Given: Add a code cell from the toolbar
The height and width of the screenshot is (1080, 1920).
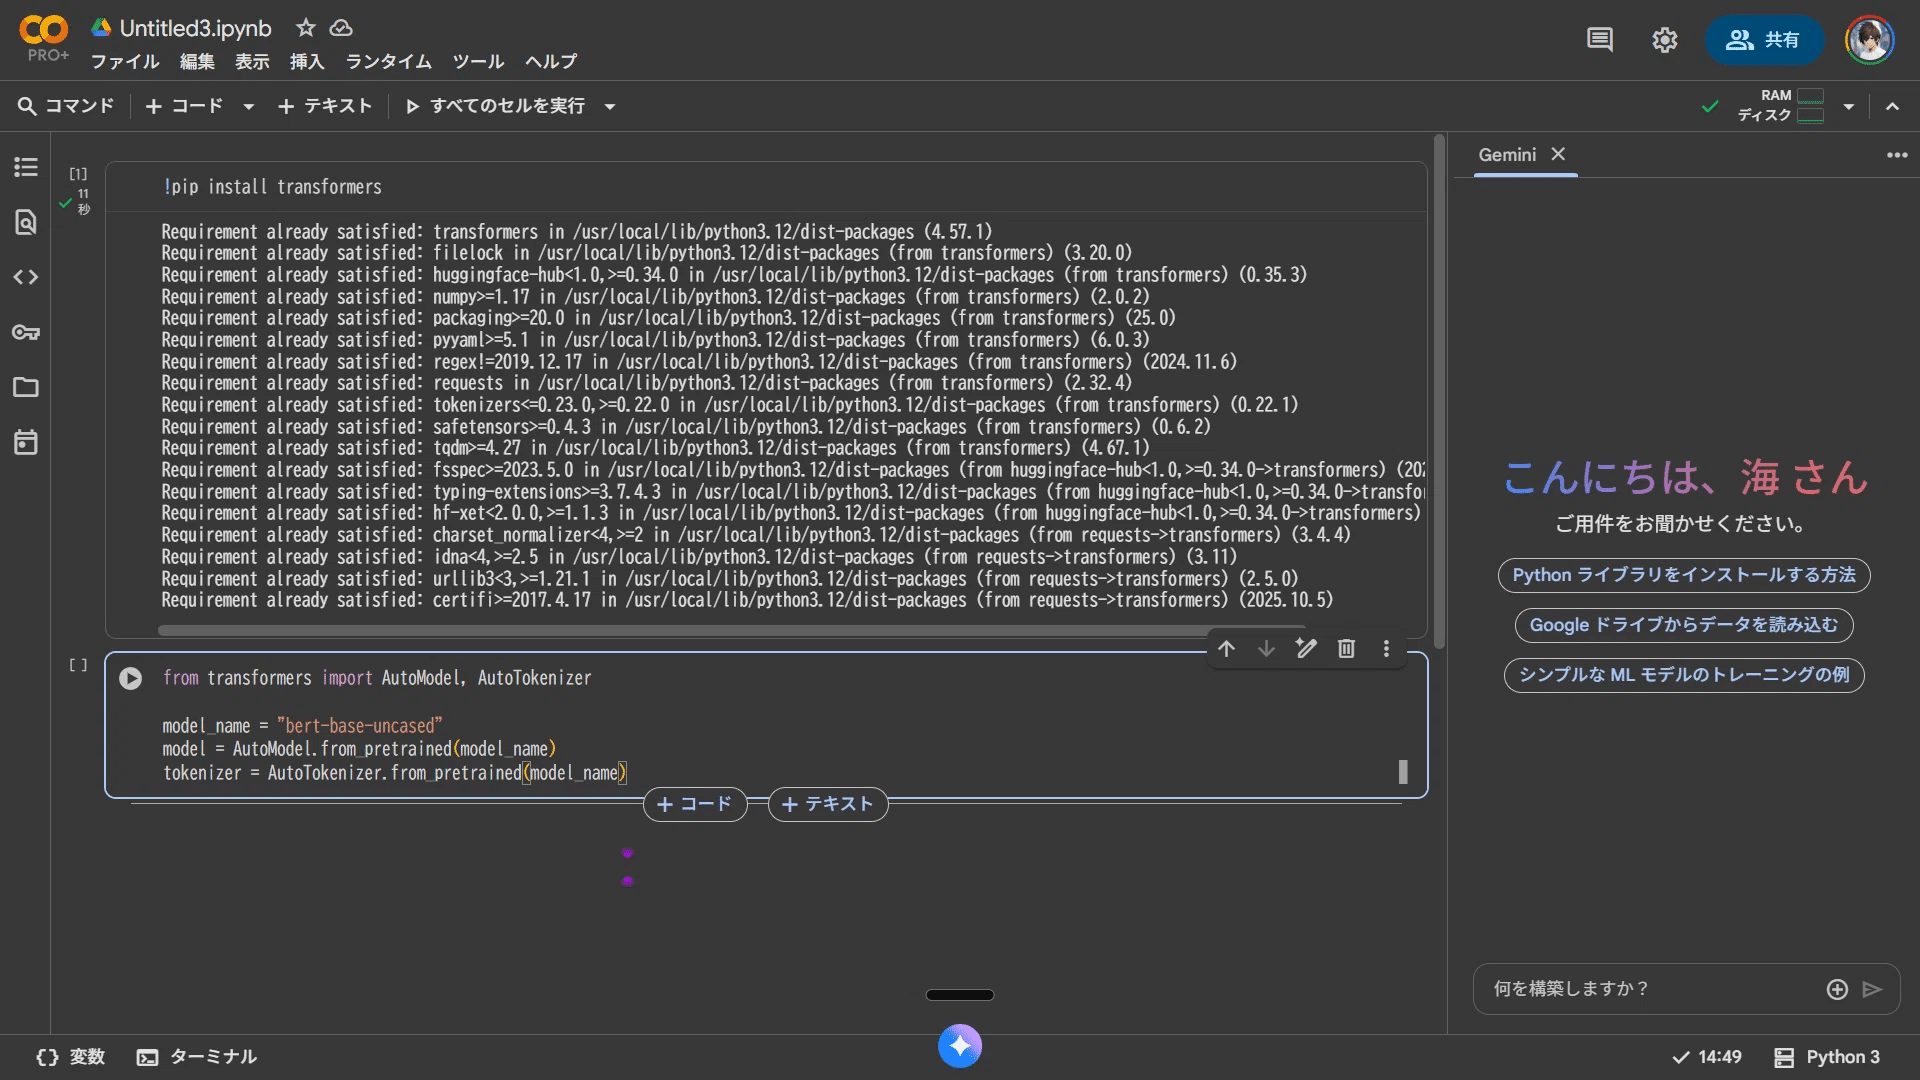Looking at the screenshot, I should [184, 106].
